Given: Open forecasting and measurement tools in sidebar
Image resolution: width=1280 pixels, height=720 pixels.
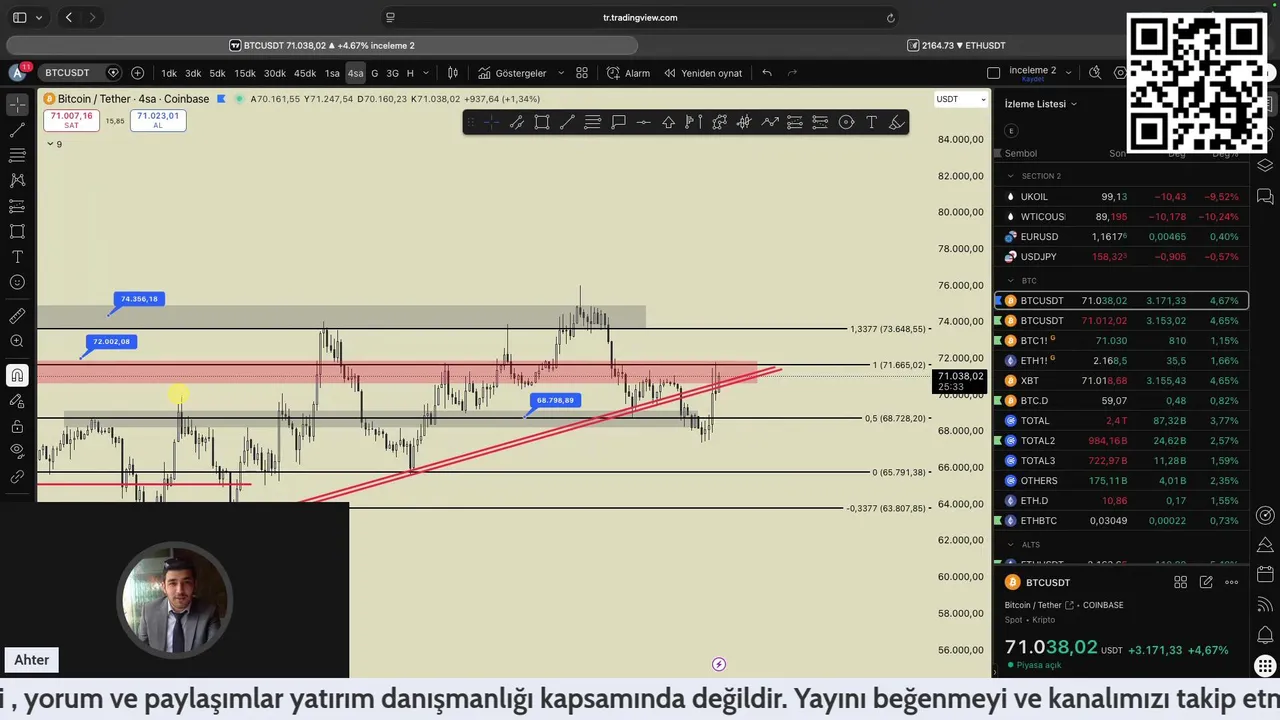Looking at the screenshot, I should pos(17,206).
